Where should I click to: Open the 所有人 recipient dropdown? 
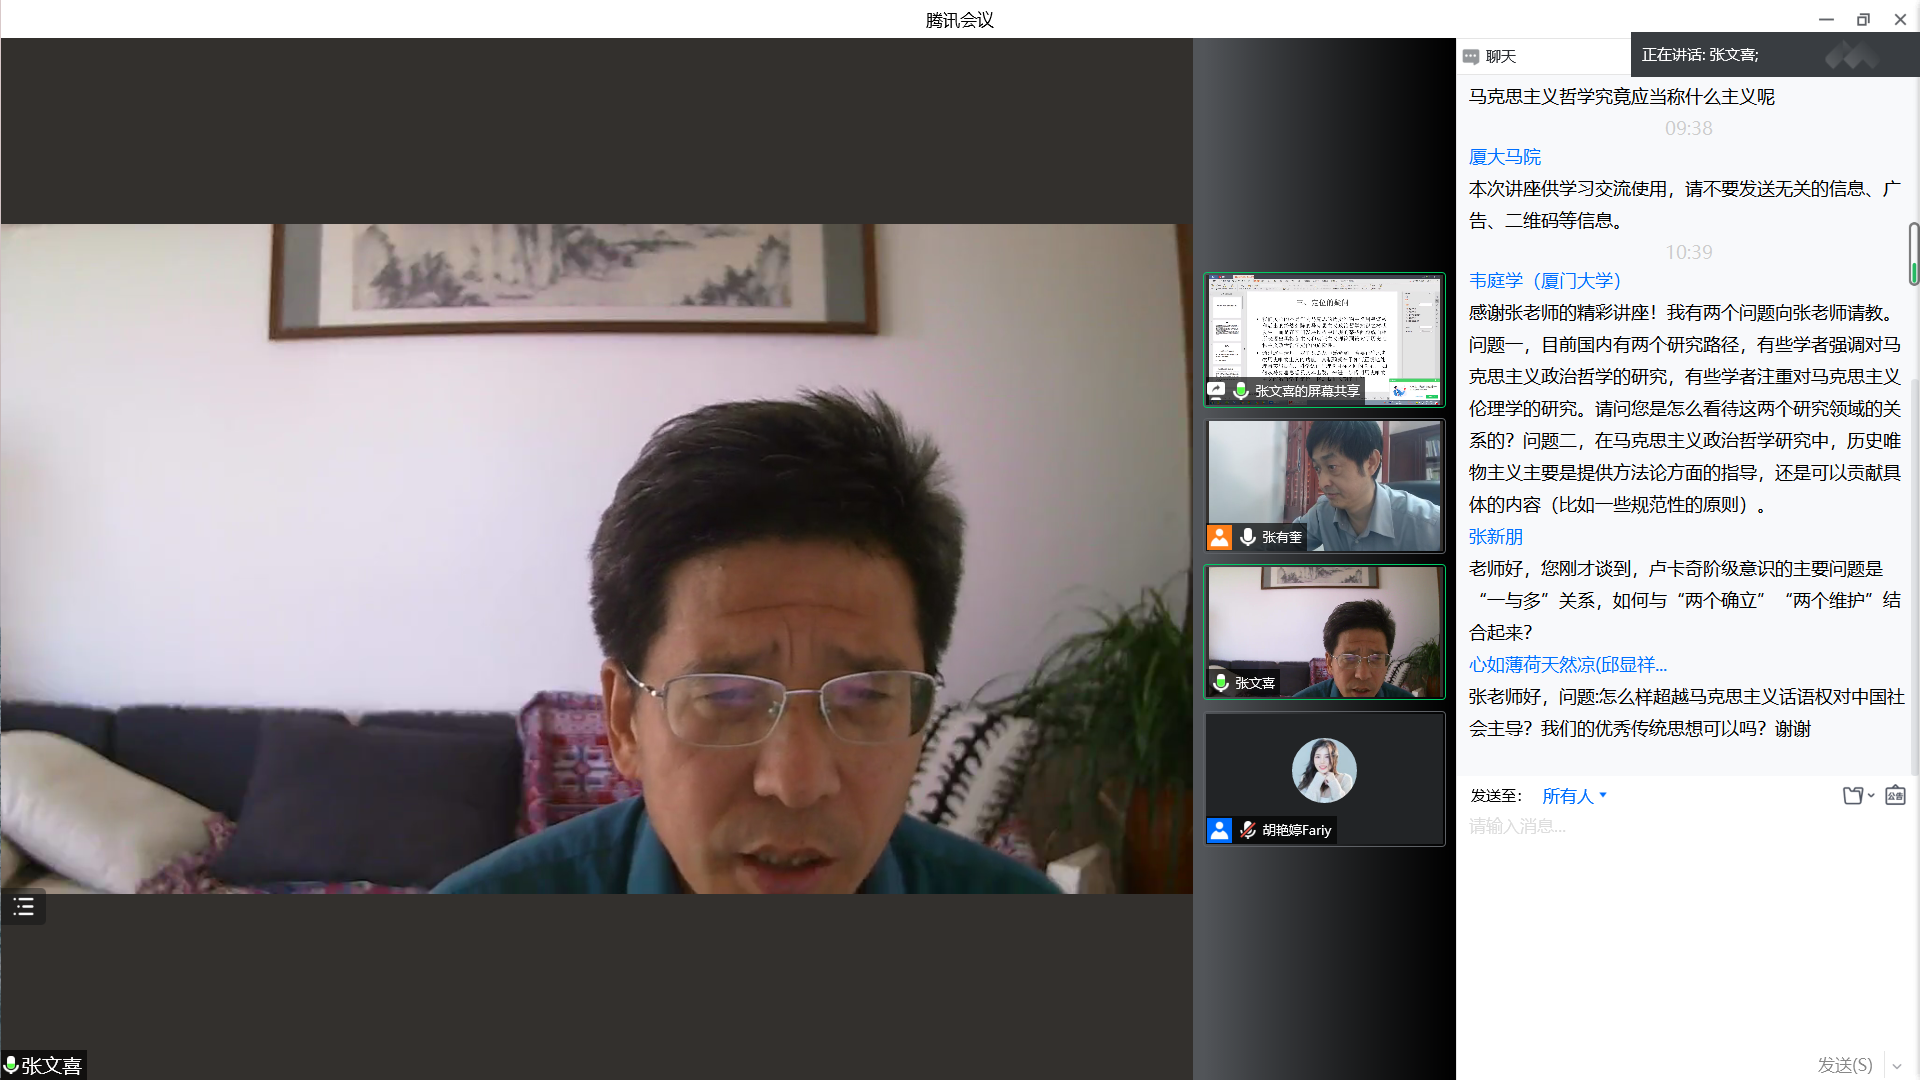[x=1574, y=796]
